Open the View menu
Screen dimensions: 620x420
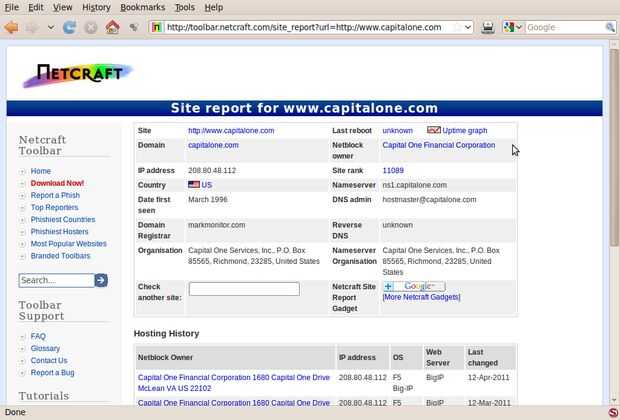62,7
